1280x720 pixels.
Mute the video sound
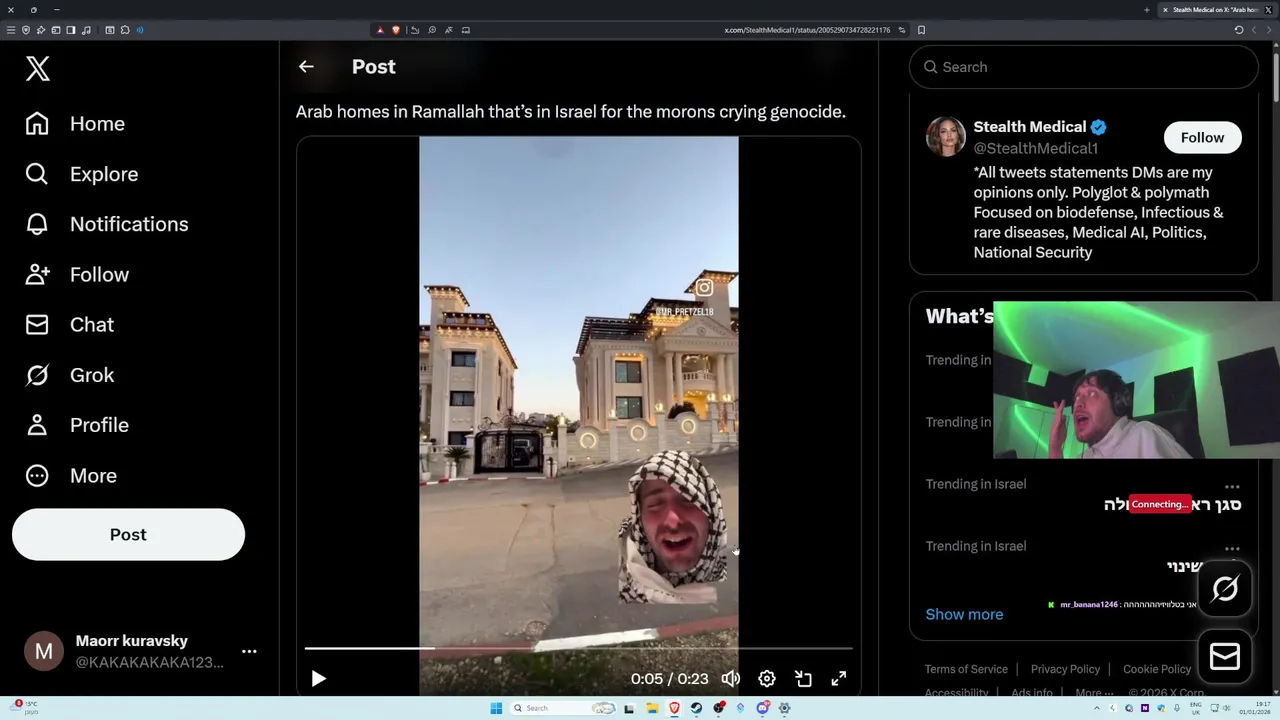731,679
